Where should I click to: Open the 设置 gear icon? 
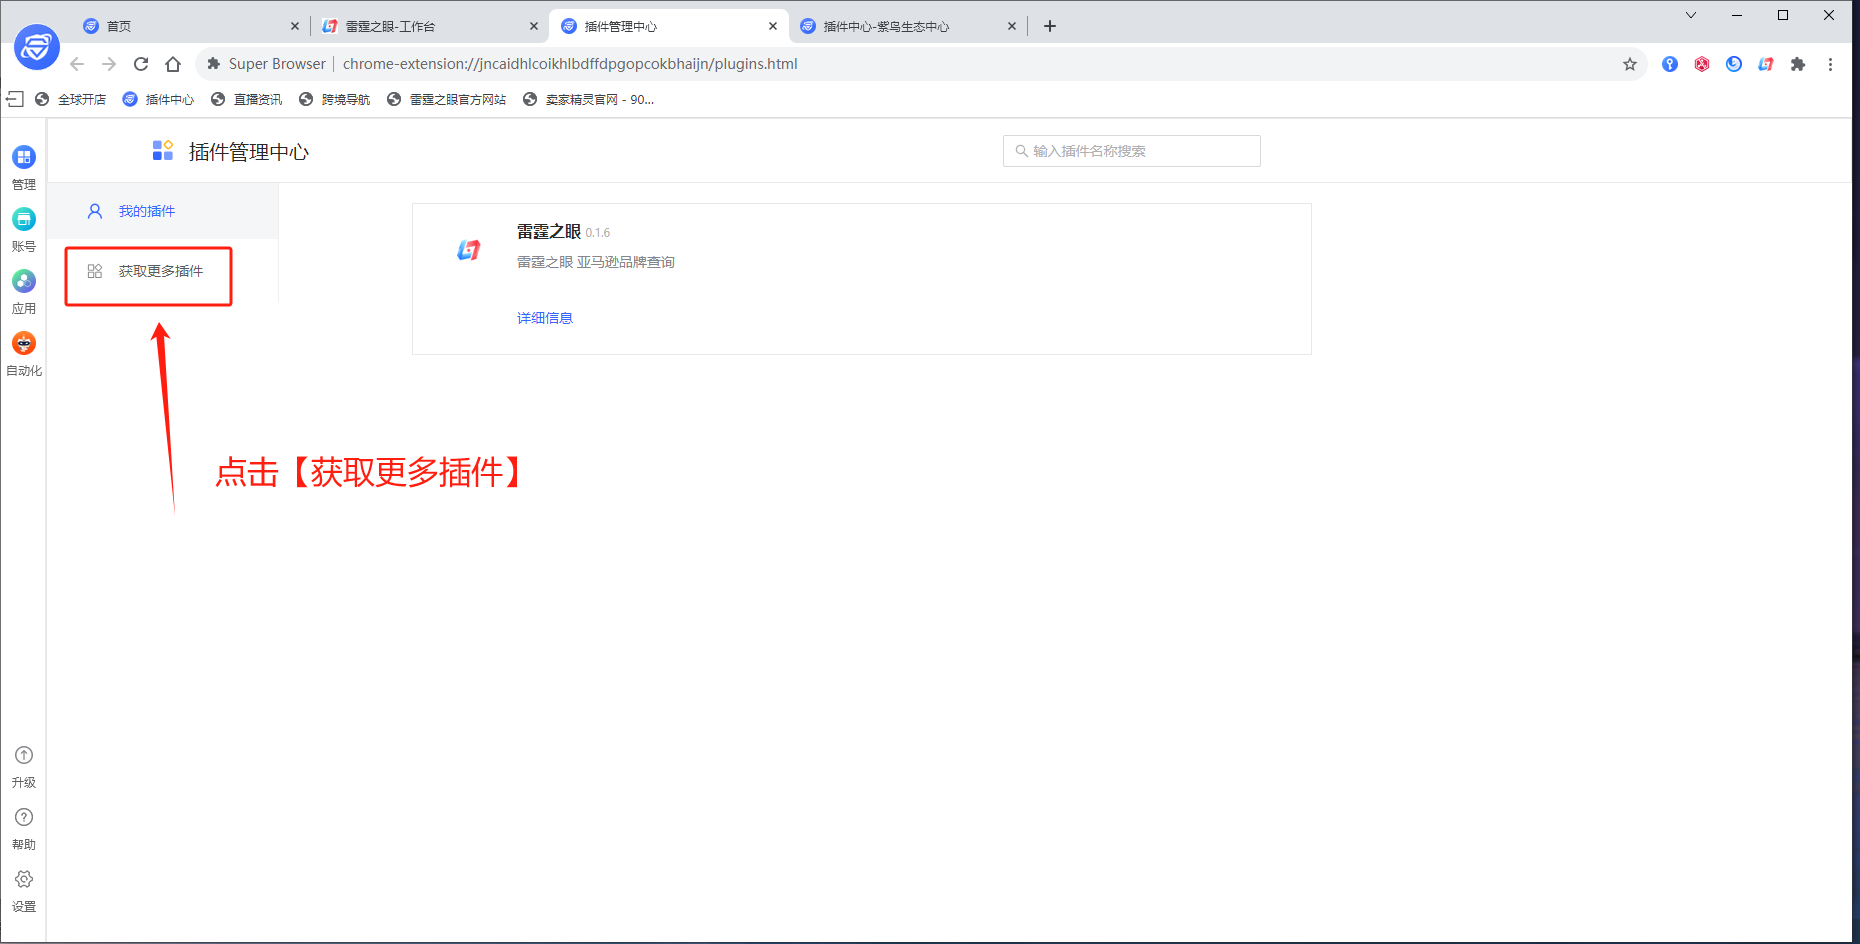click(x=24, y=880)
